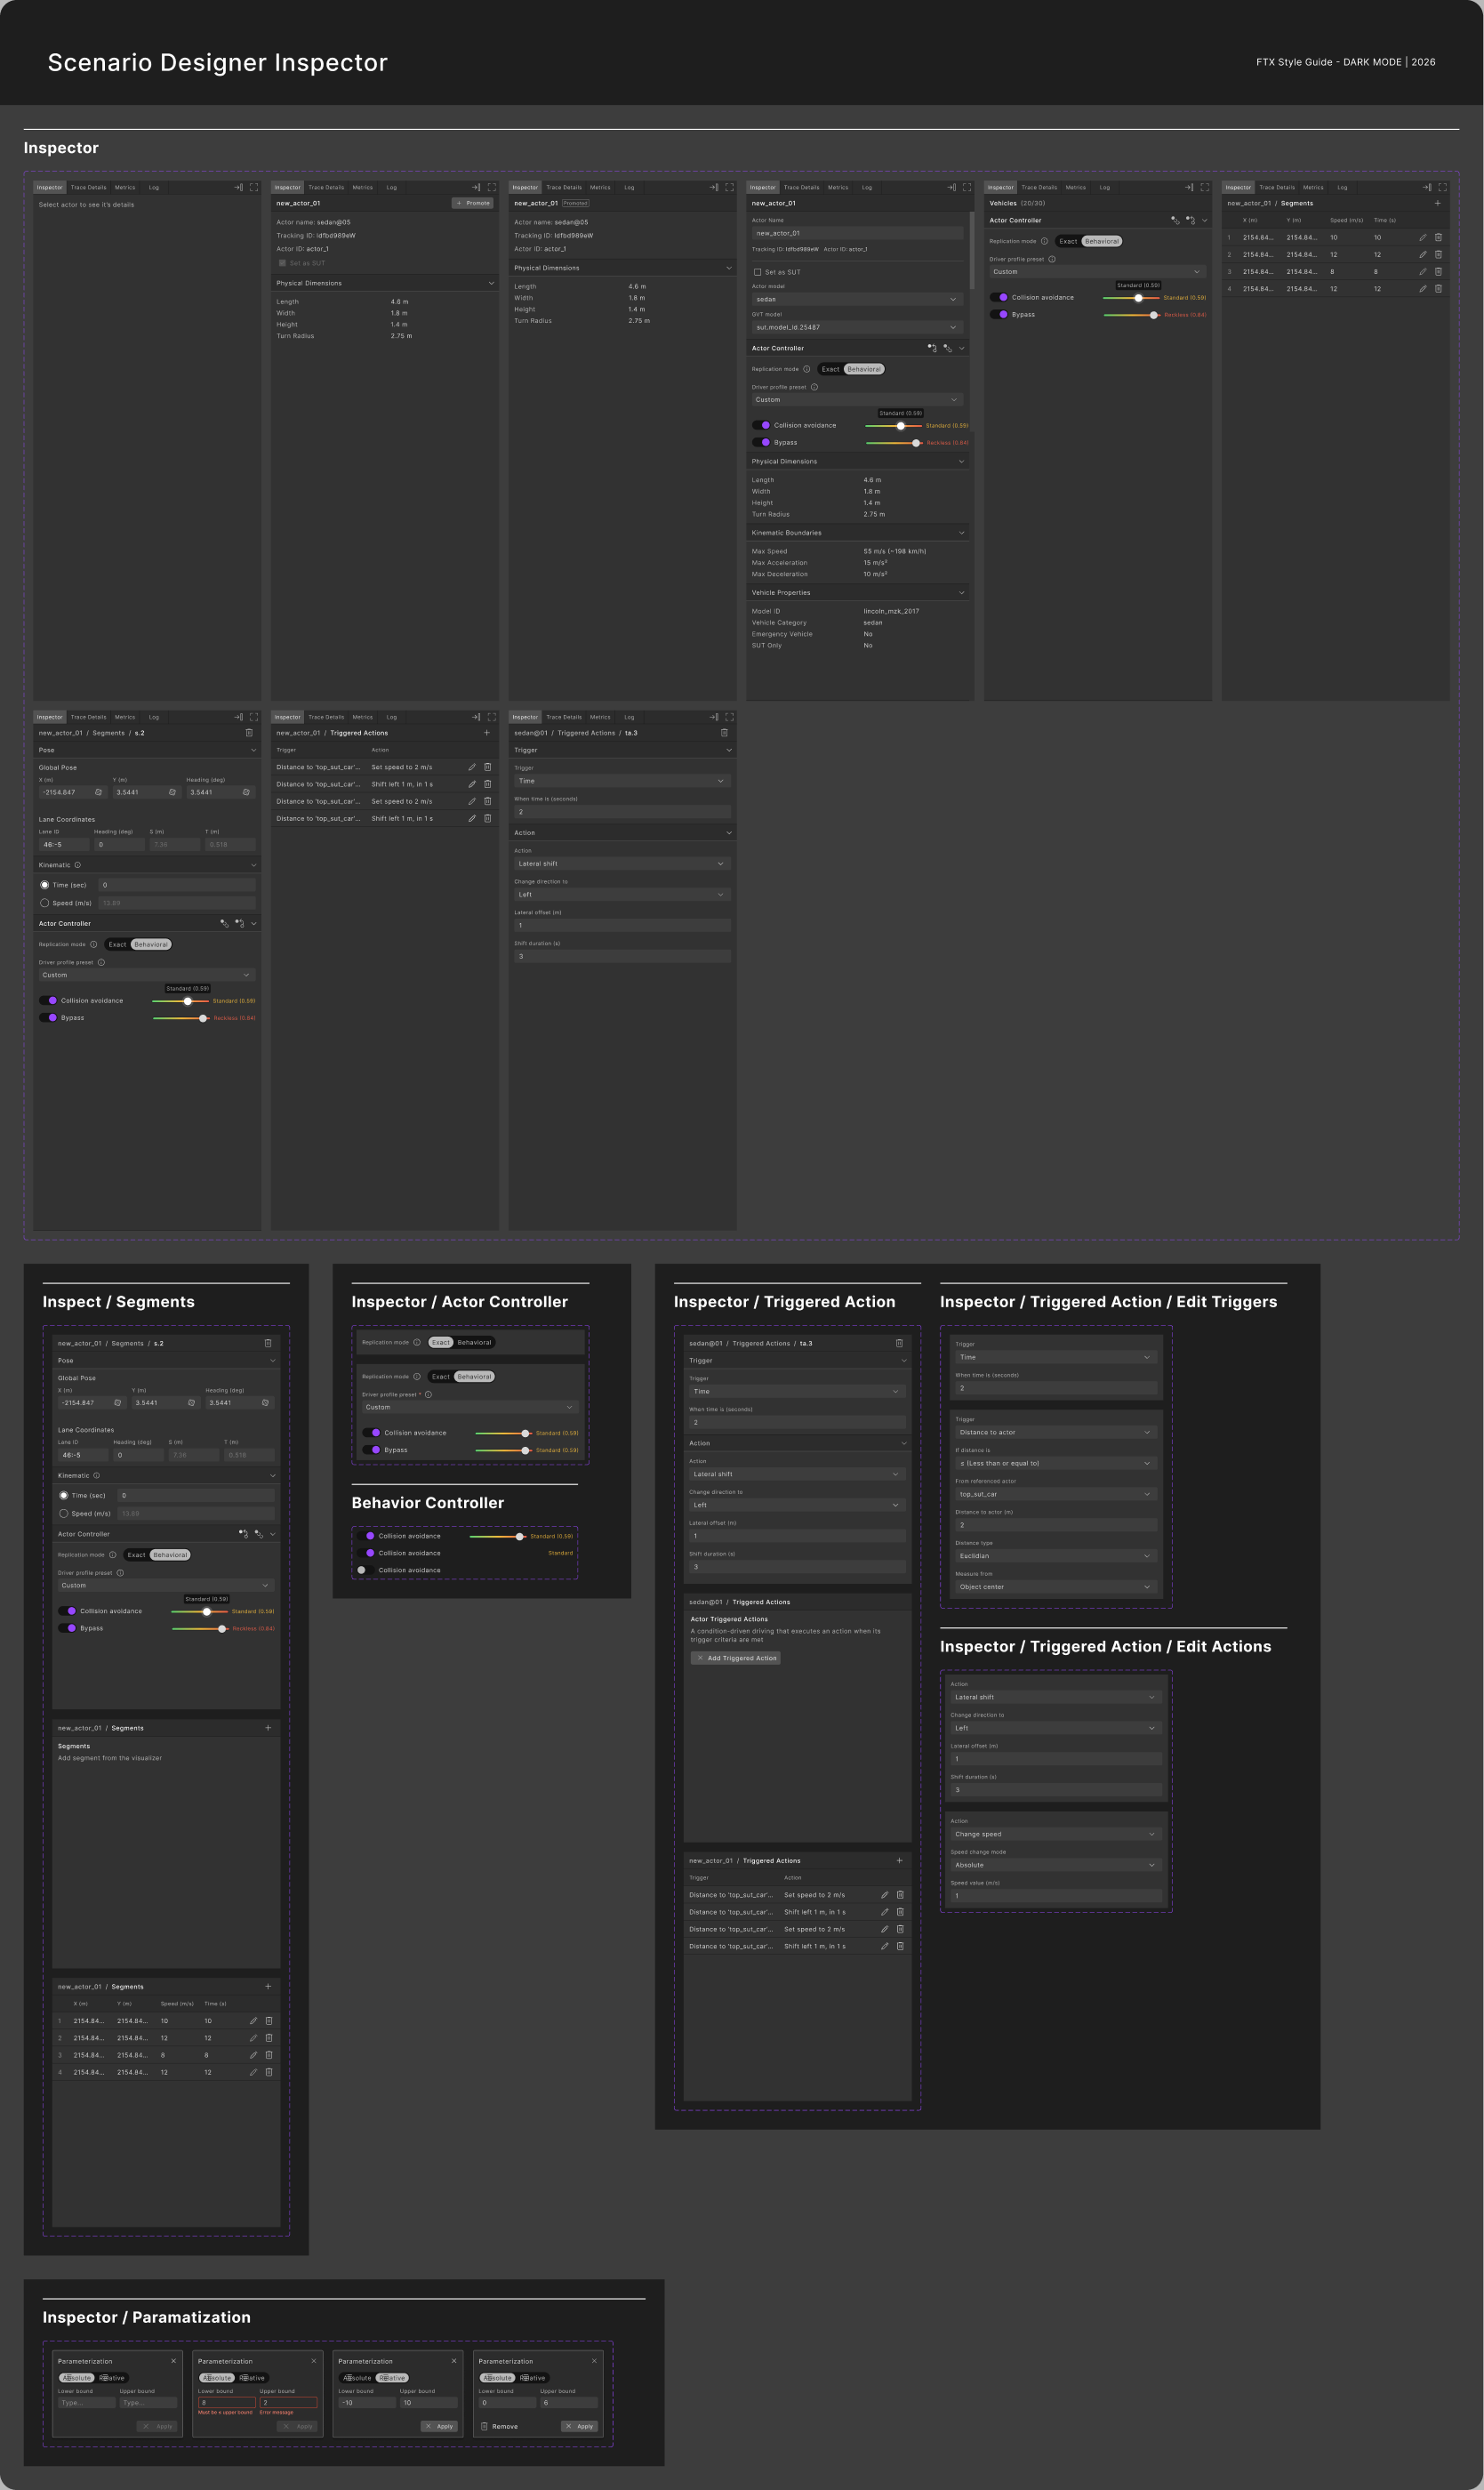Open the Action dropdown set to "Change speed"
This screenshot has height=2490, width=1484.
[1055, 1834]
